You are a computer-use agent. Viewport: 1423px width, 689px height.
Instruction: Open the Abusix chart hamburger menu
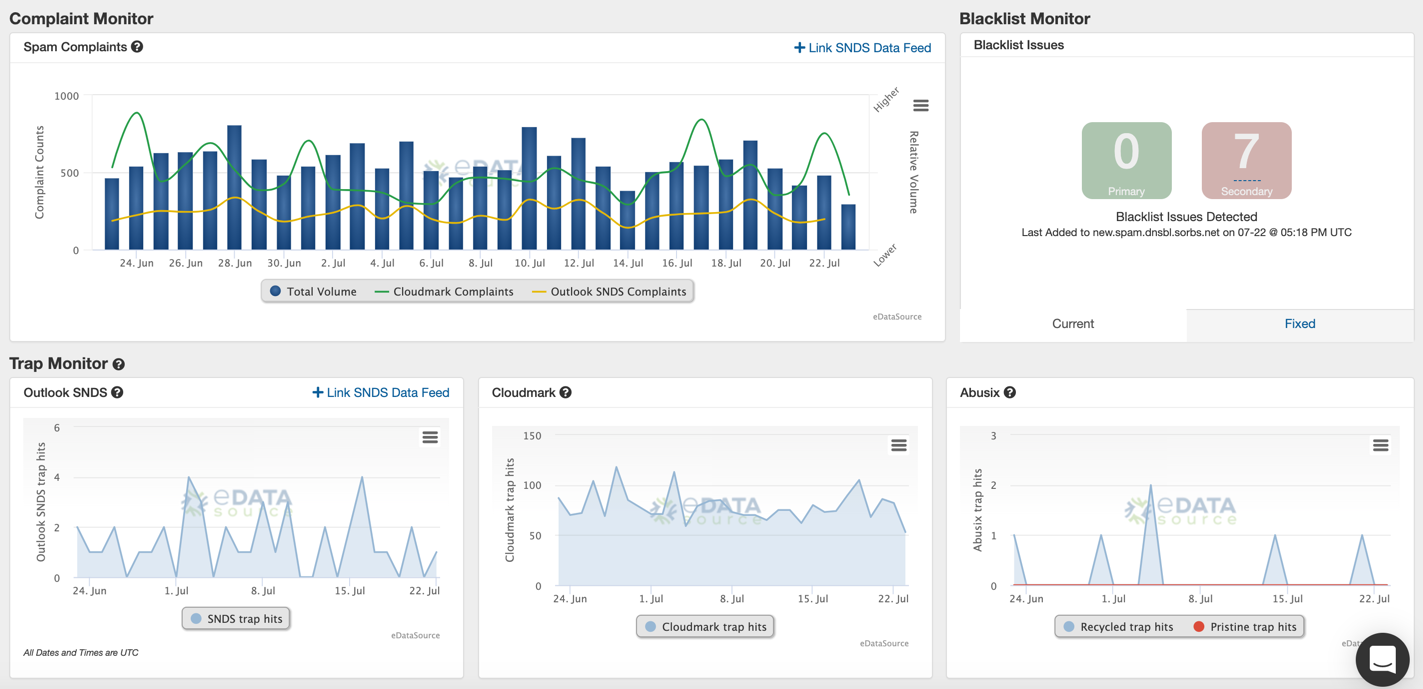[x=1381, y=445]
